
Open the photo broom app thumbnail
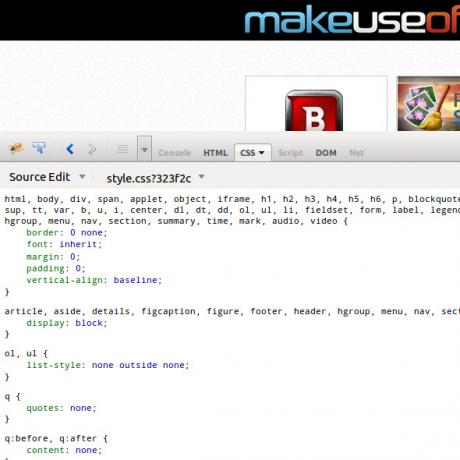coord(429,104)
